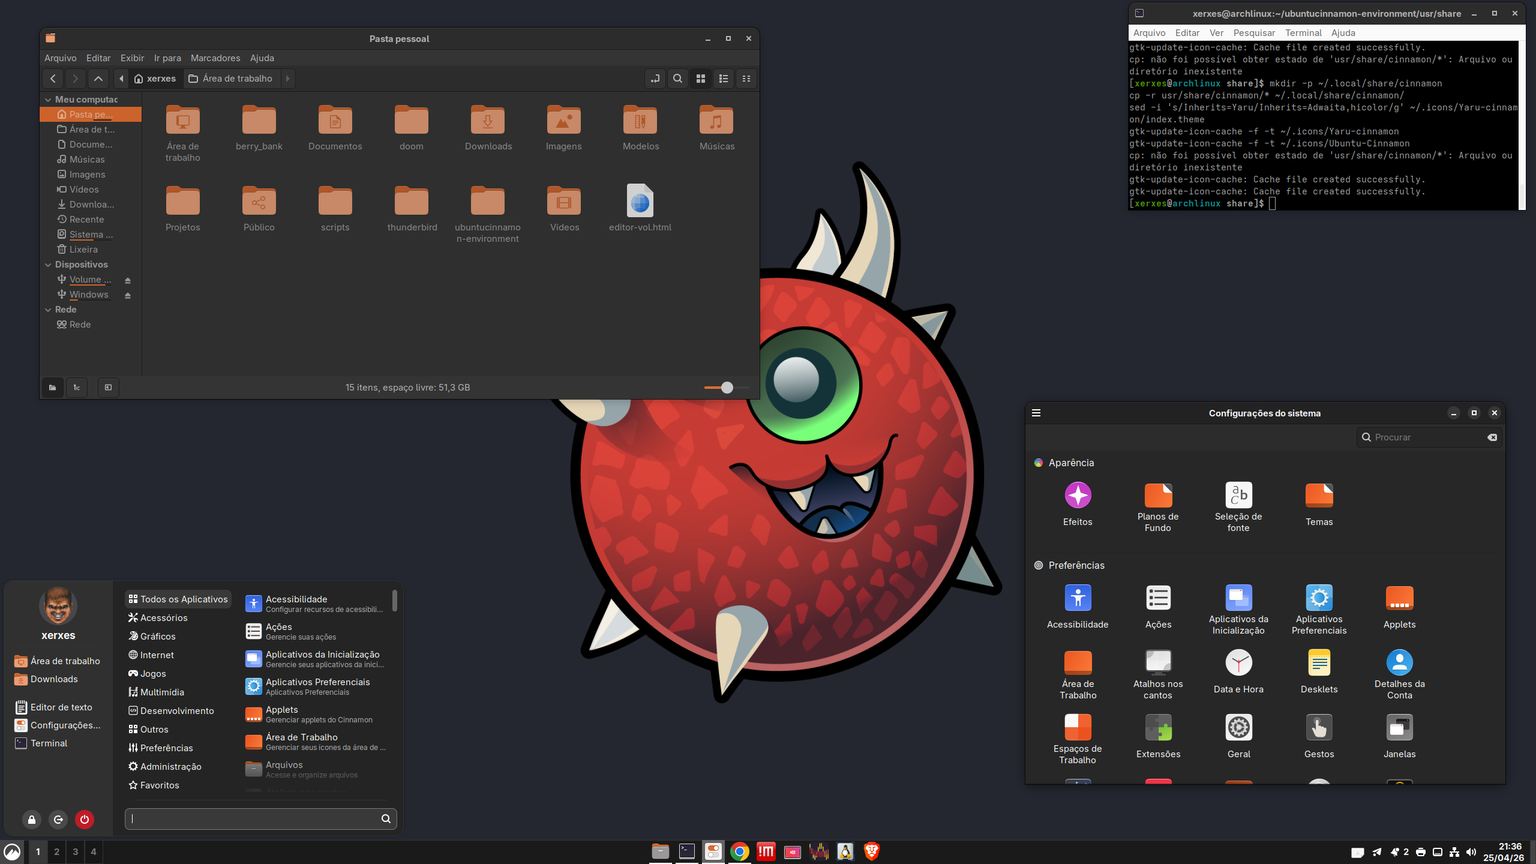Collapse the Dispositivos sidebar section
The image size is (1536, 864).
[x=48, y=265]
